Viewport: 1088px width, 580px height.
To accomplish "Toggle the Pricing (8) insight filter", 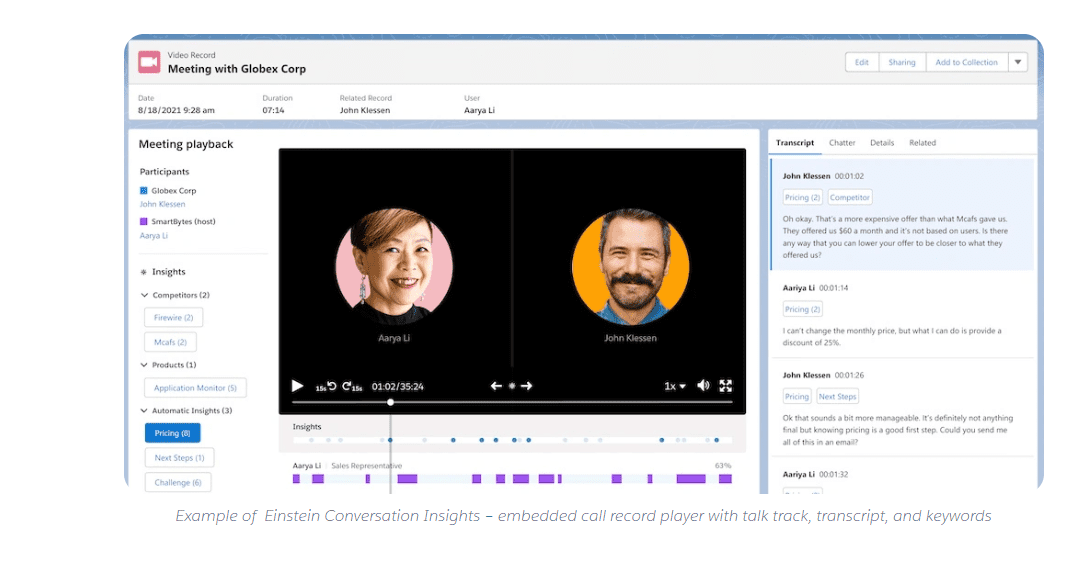I will pos(173,433).
